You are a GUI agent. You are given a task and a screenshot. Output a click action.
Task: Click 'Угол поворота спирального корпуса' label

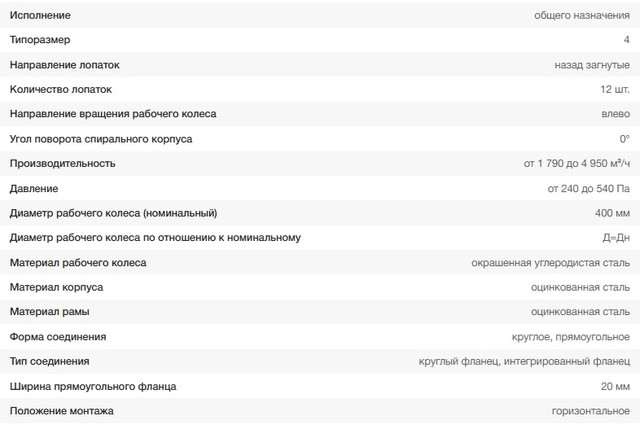tap(100, 139)
